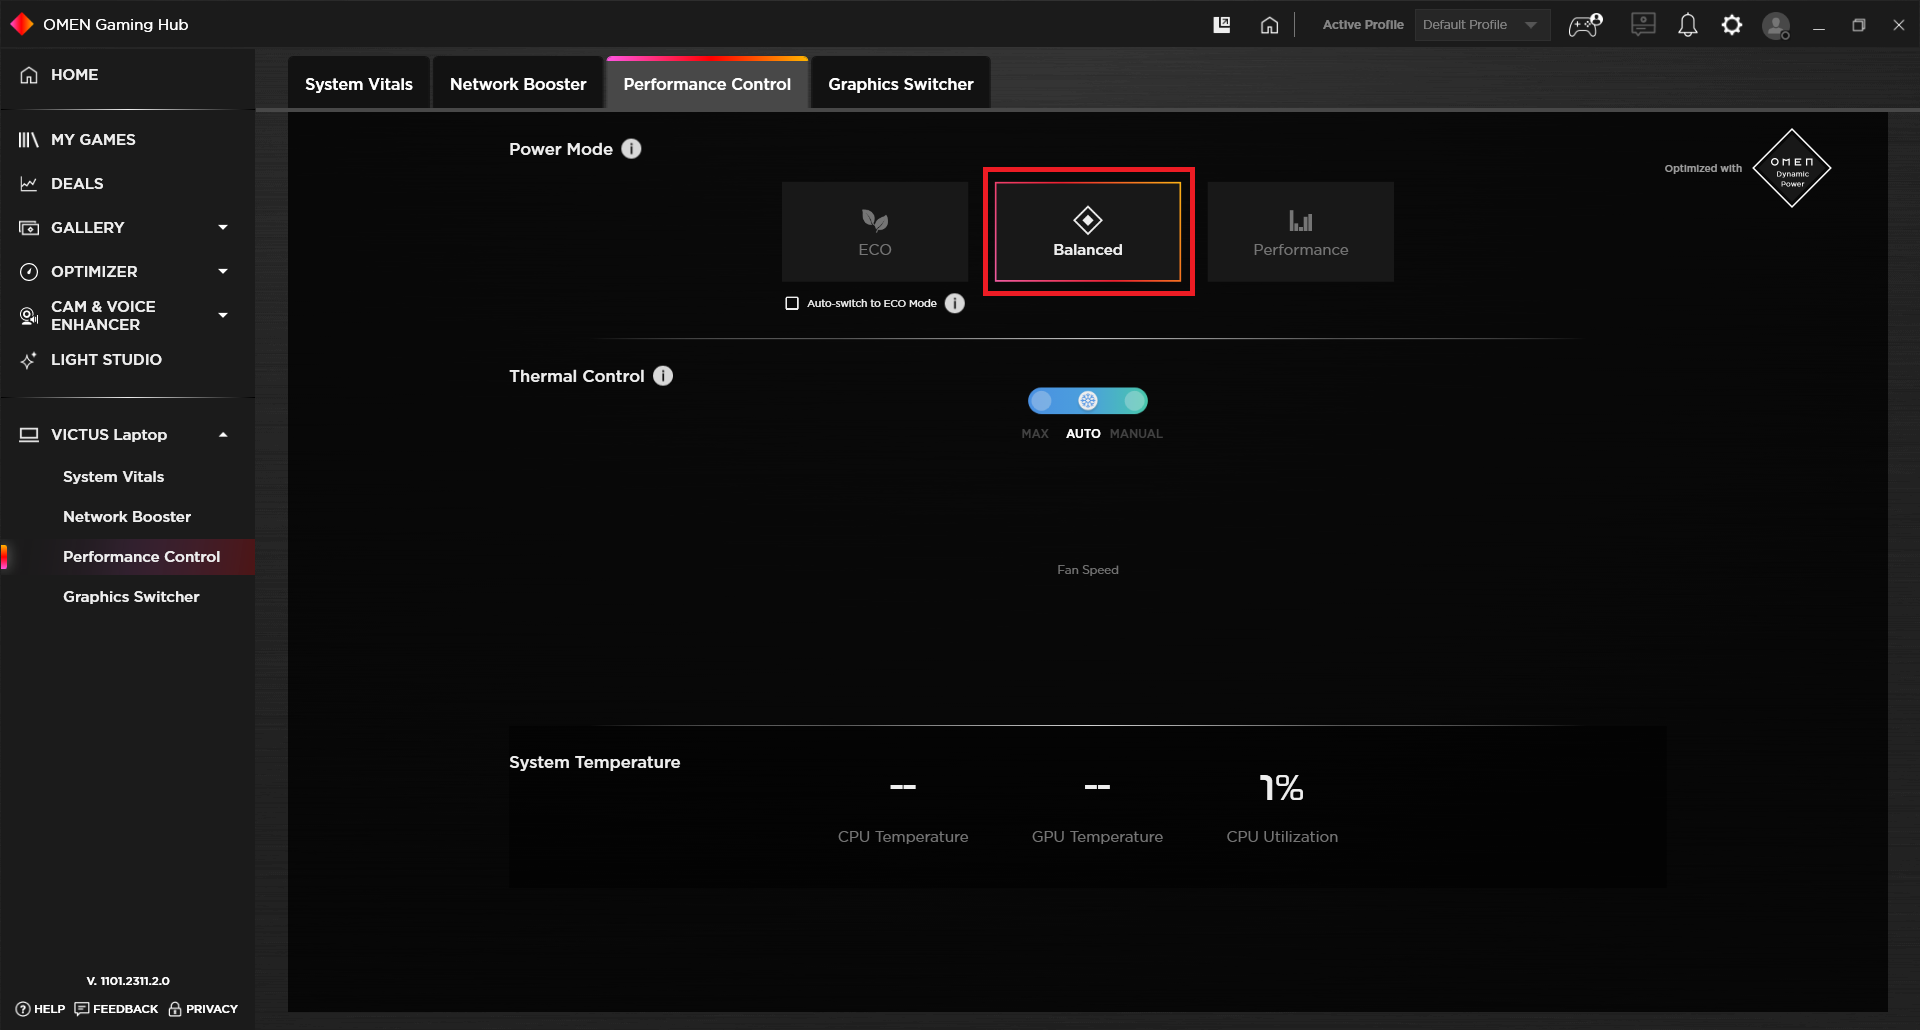Viewport: 1920px width, 1030px height.
Task: Select the Balanced power mode
Action: (1088, 232)
